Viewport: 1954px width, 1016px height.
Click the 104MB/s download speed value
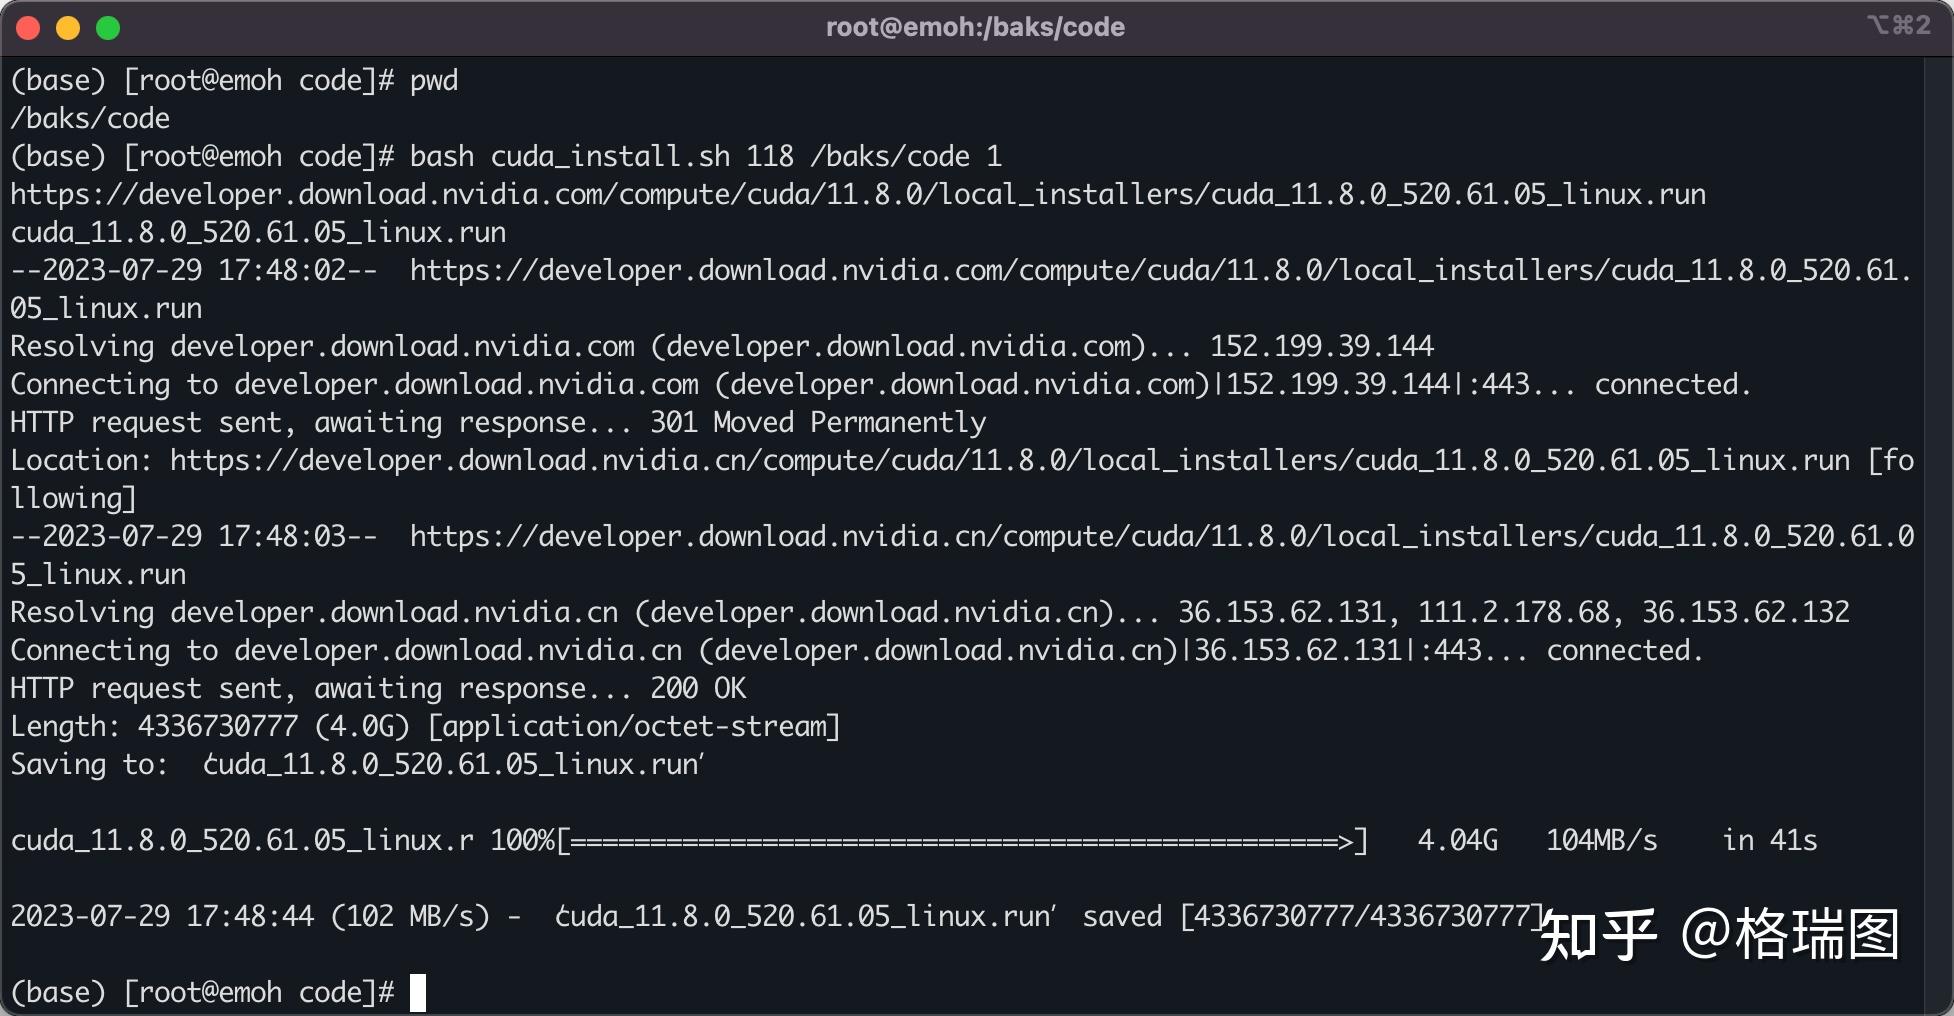tap(1601, 840)
